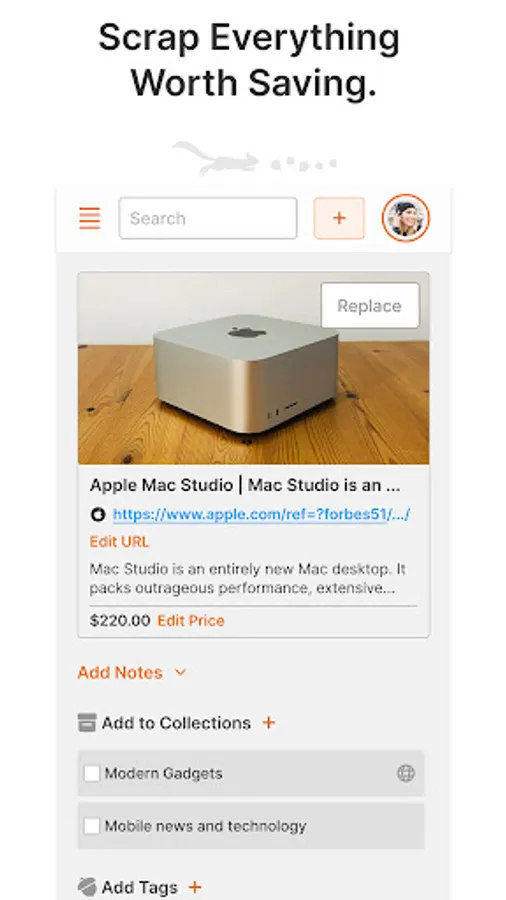Click the collections archive box icon
This screenshot has width=506, height=900.
(87, 723)
